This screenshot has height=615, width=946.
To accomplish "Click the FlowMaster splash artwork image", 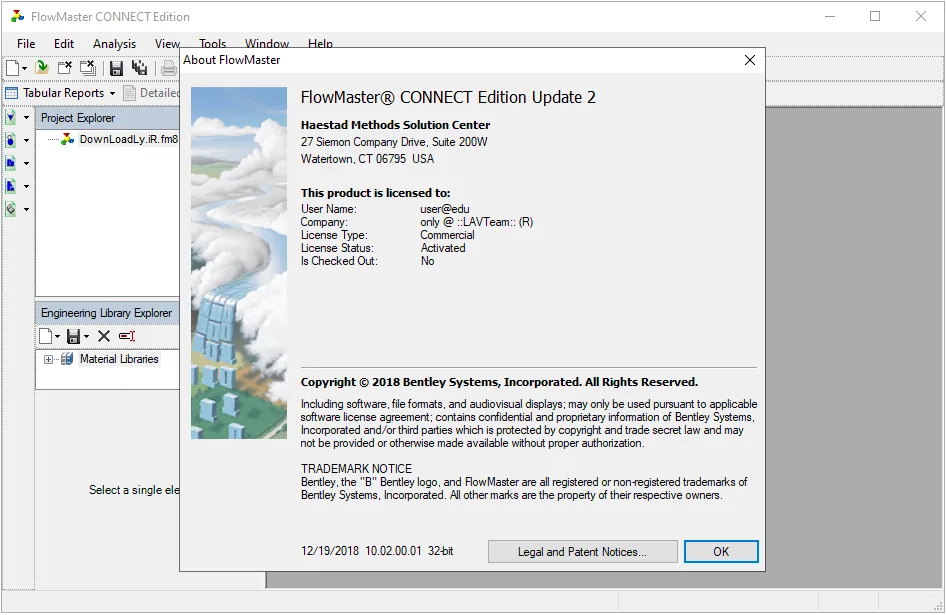I will pyautogui.click(x=239, y=263).
